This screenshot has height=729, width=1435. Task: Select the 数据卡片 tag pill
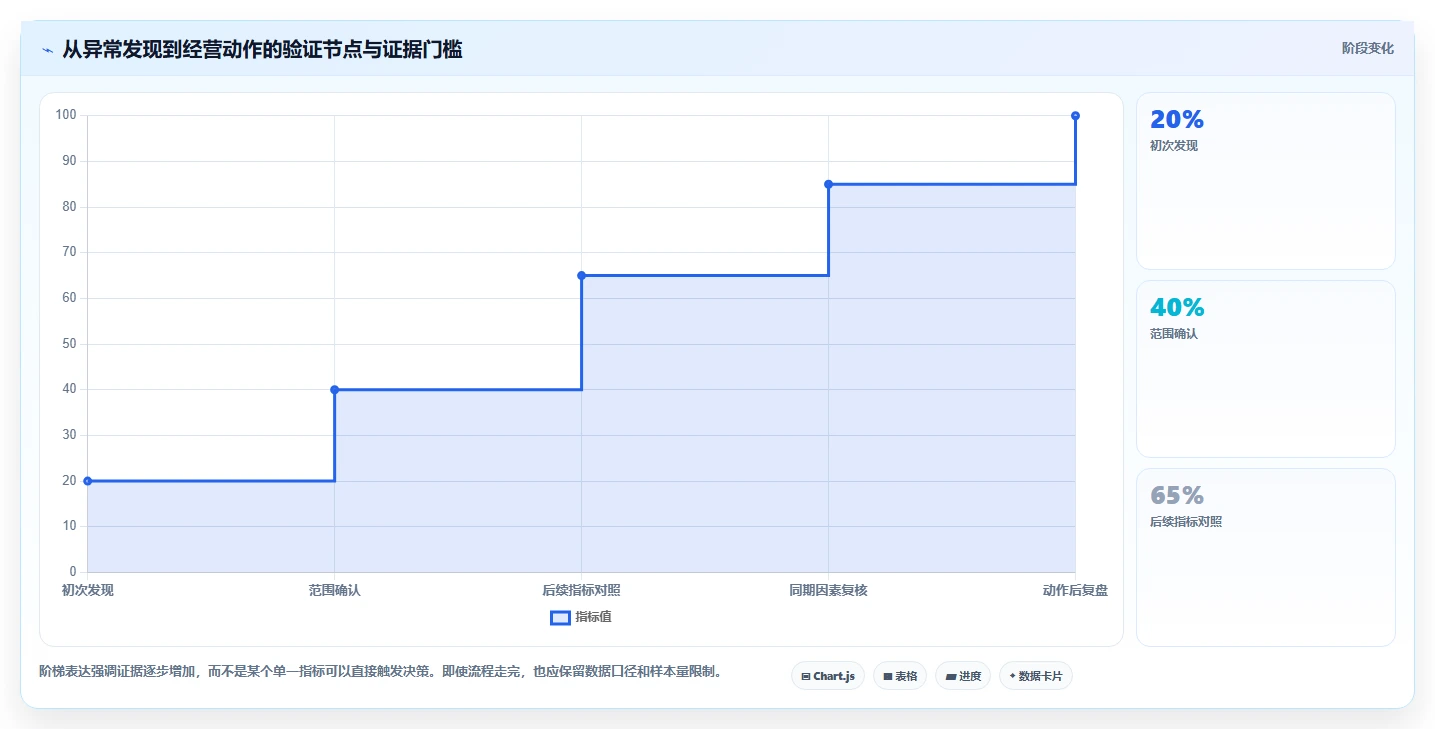1036,676
